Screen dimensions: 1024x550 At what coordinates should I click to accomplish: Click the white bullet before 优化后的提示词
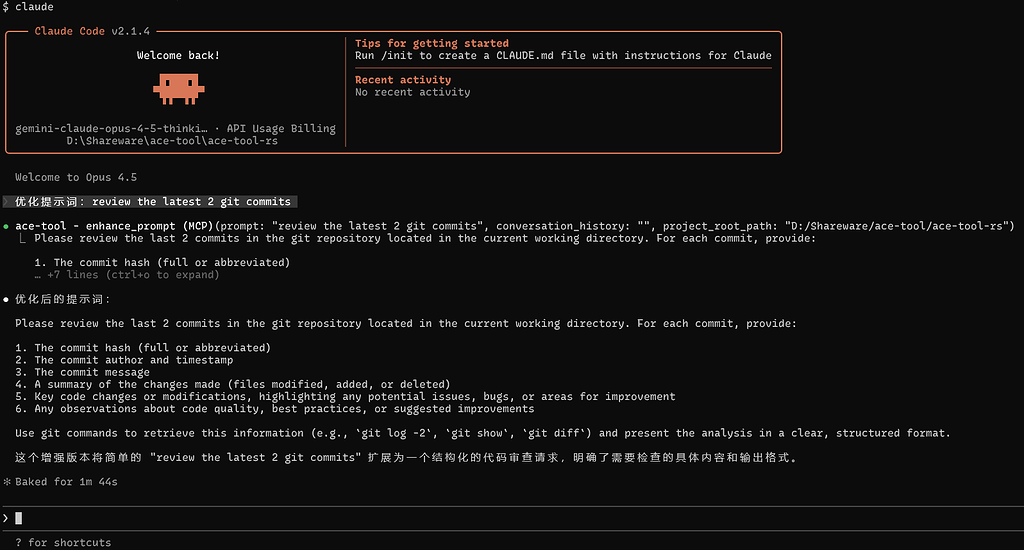coord(6,299)
